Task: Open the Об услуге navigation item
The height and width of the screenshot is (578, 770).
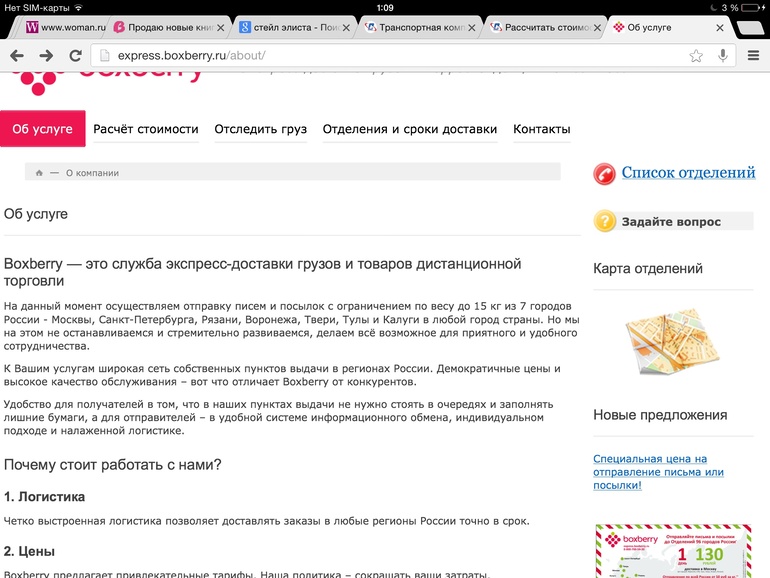Action: [x=43, y=129]
